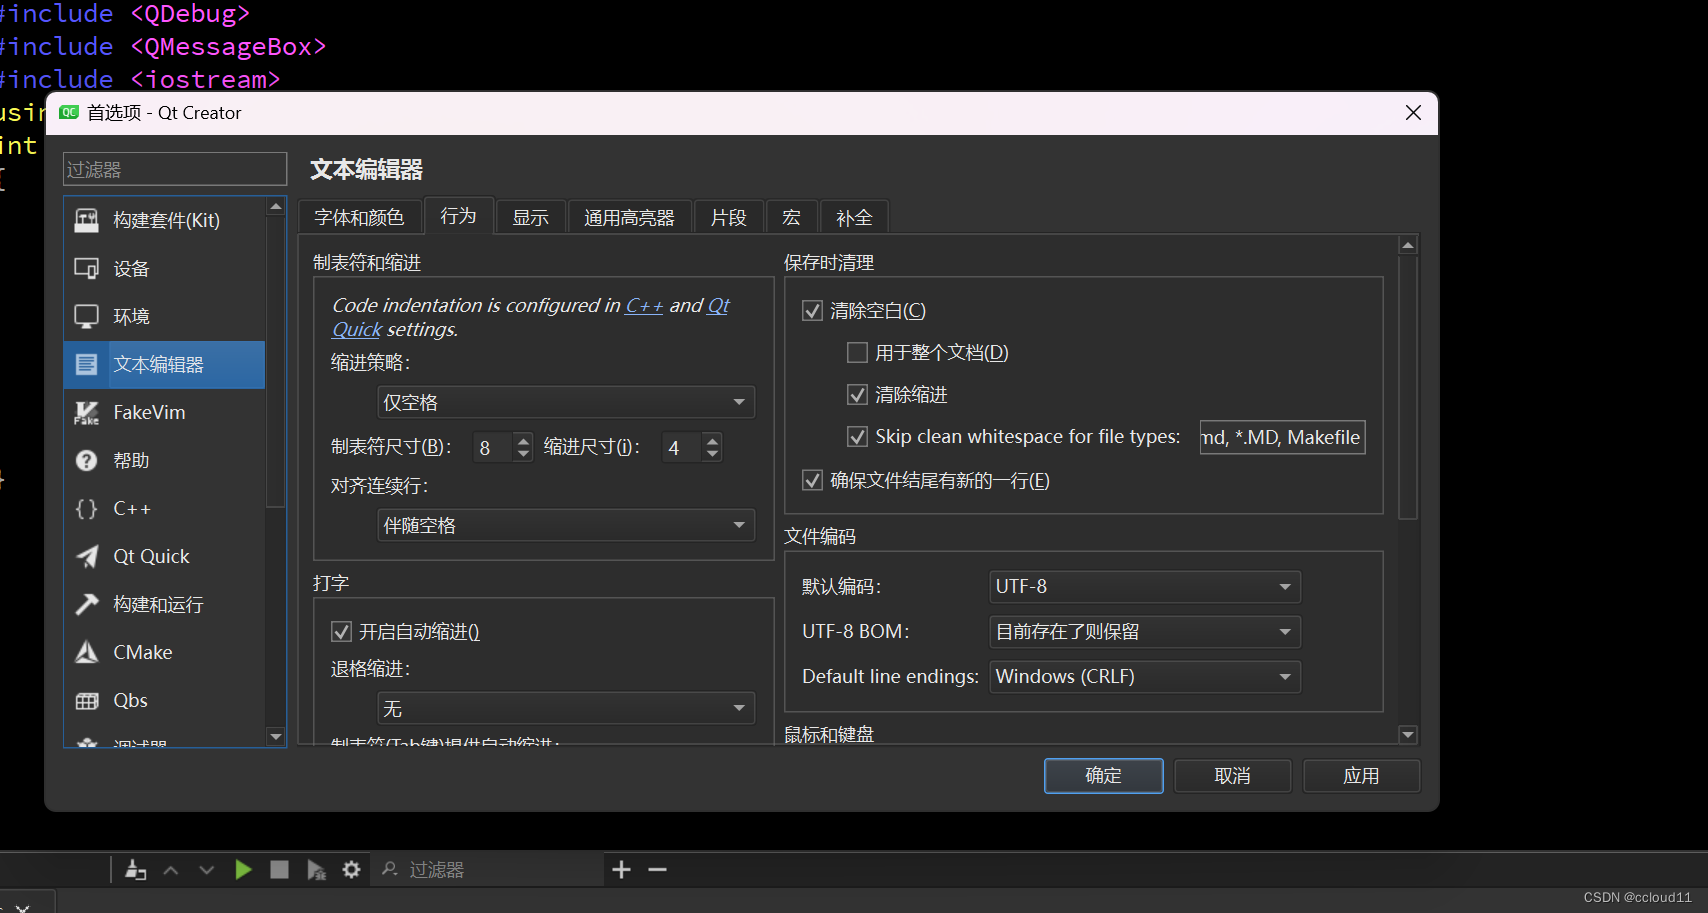1708x913 pixels.
Task: Switch to 宏 tab
Action: coord(792,218)
